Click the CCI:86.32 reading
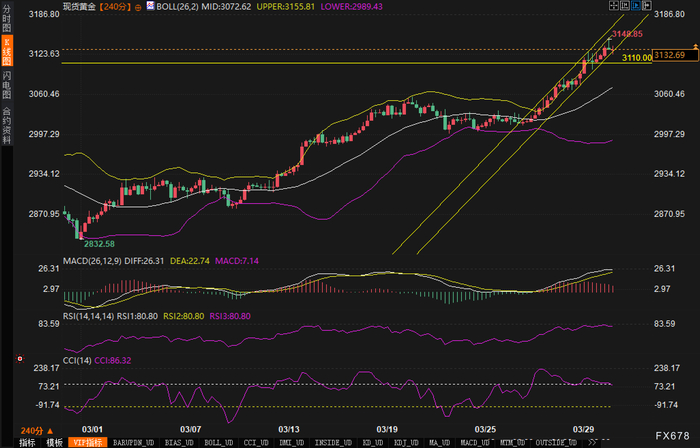The image size is (700, 448). [x=112, y=360]
